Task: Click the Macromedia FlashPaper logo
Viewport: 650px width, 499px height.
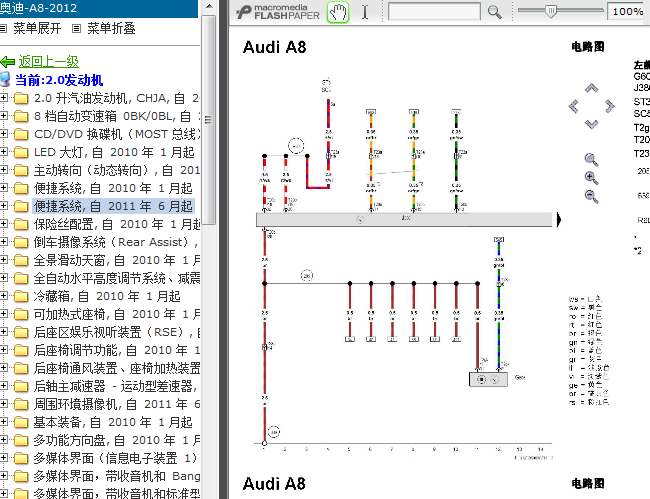Action: (279, 12)
